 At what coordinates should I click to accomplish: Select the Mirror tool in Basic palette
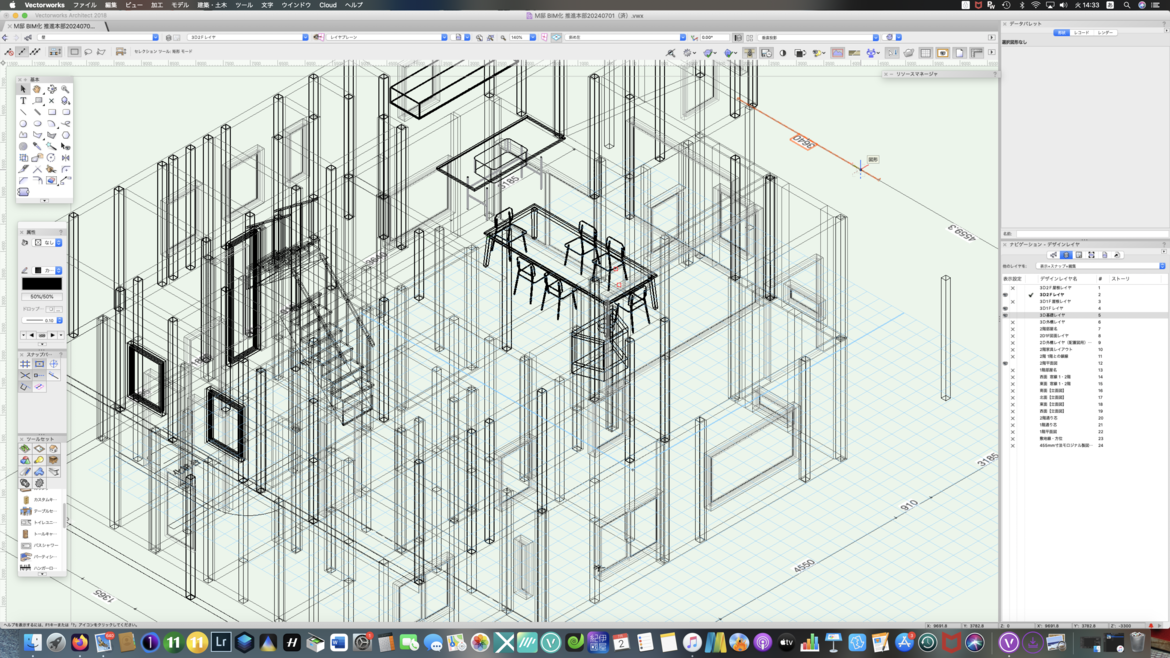[x=65, y=157]
